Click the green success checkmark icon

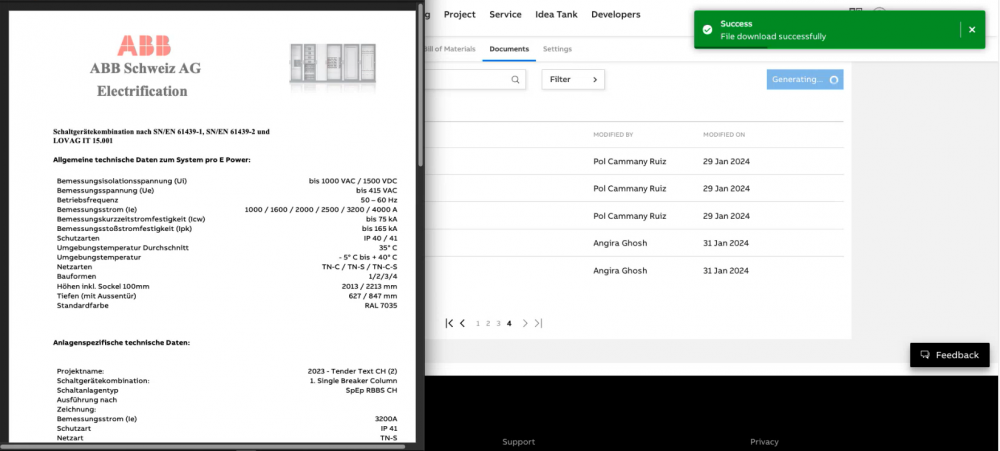tap(707, 30)
